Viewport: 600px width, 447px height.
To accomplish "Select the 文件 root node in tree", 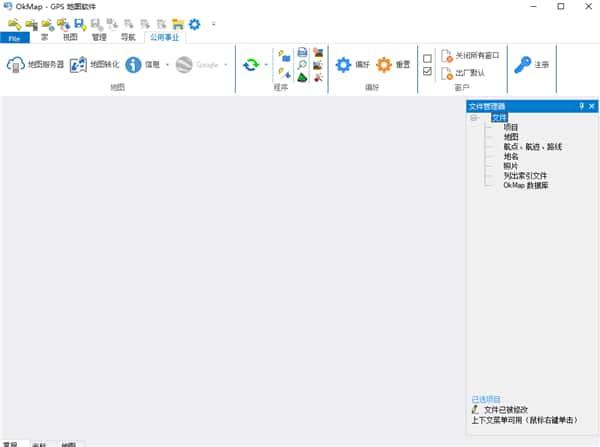I will (499, 118).
